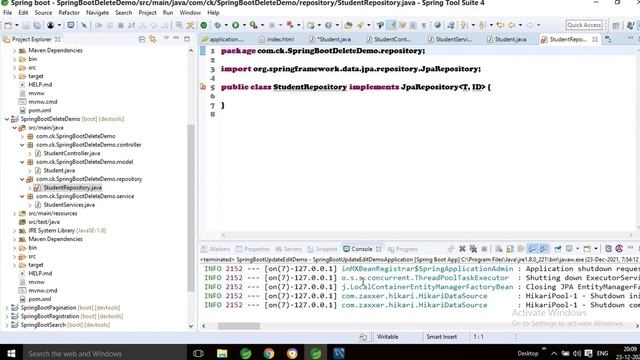Open the Project Explorer View Menu dropdown

click(x=166, y=38)
